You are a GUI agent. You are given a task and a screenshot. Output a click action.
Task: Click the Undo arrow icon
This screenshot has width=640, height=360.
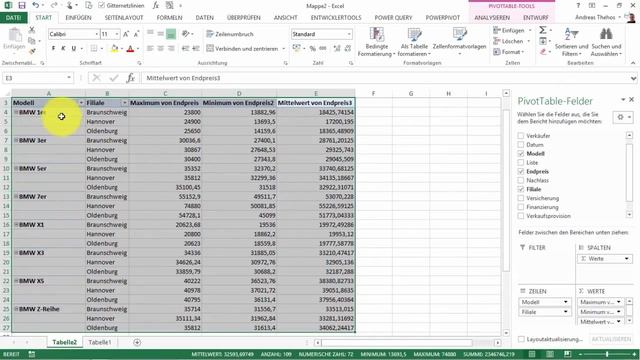pyautogui.click(x=36, y=5)
